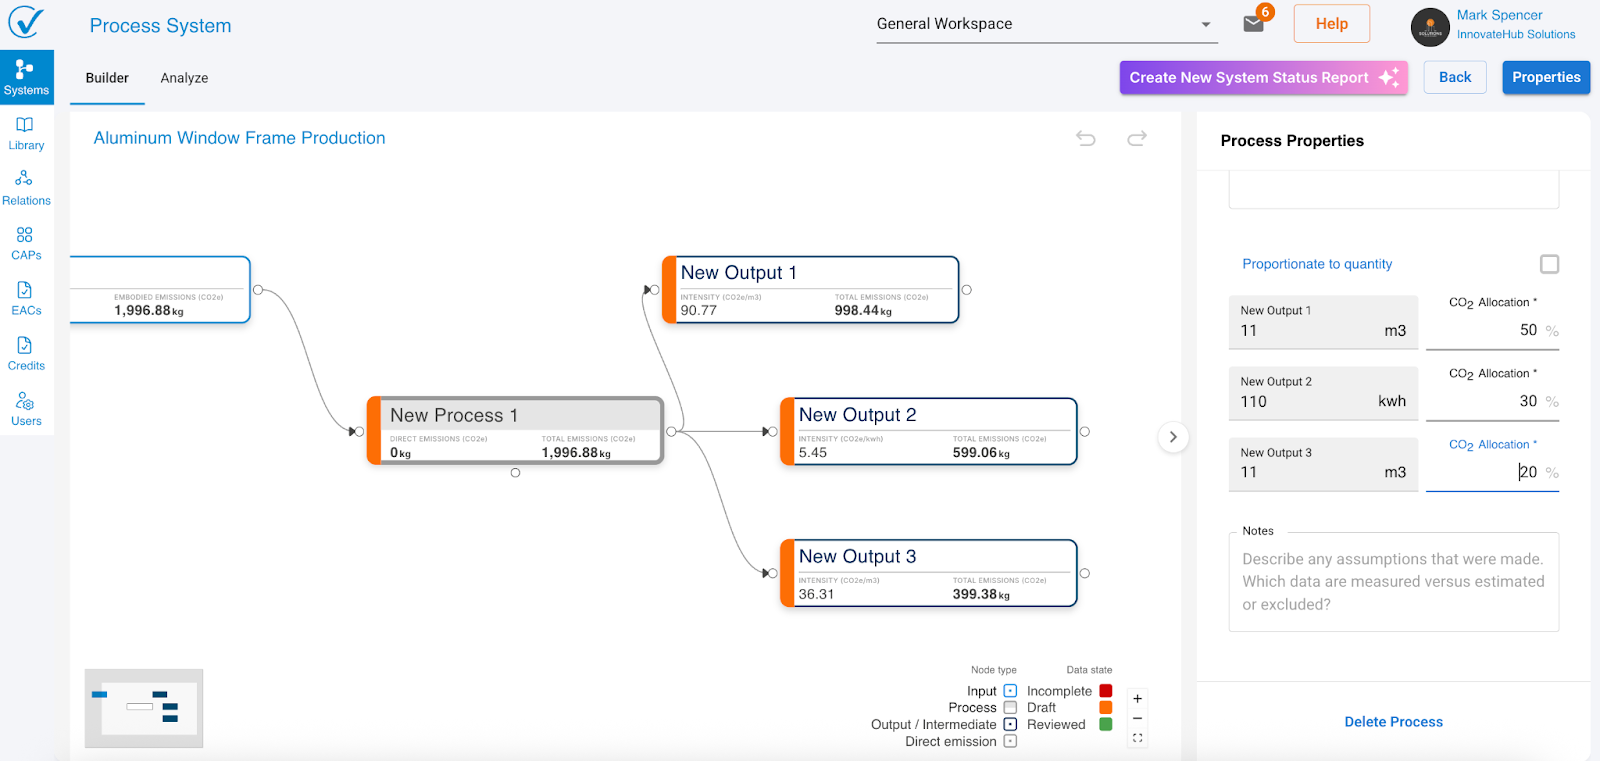Image resolution: width=1600 pixels, height=761 pixels.
Task: Click the redo arrow icon
Action: click(x=1137, y=139)
